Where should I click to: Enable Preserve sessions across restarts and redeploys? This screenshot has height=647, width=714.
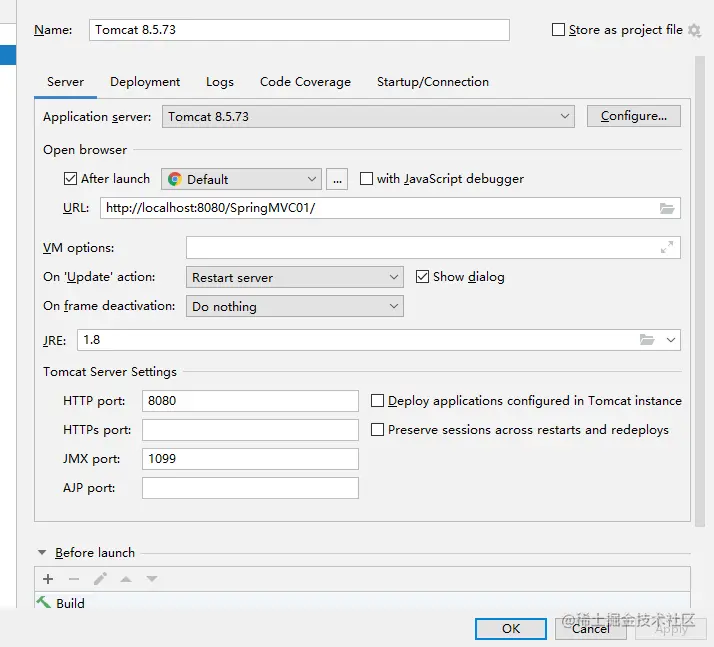tap(377, 430)
